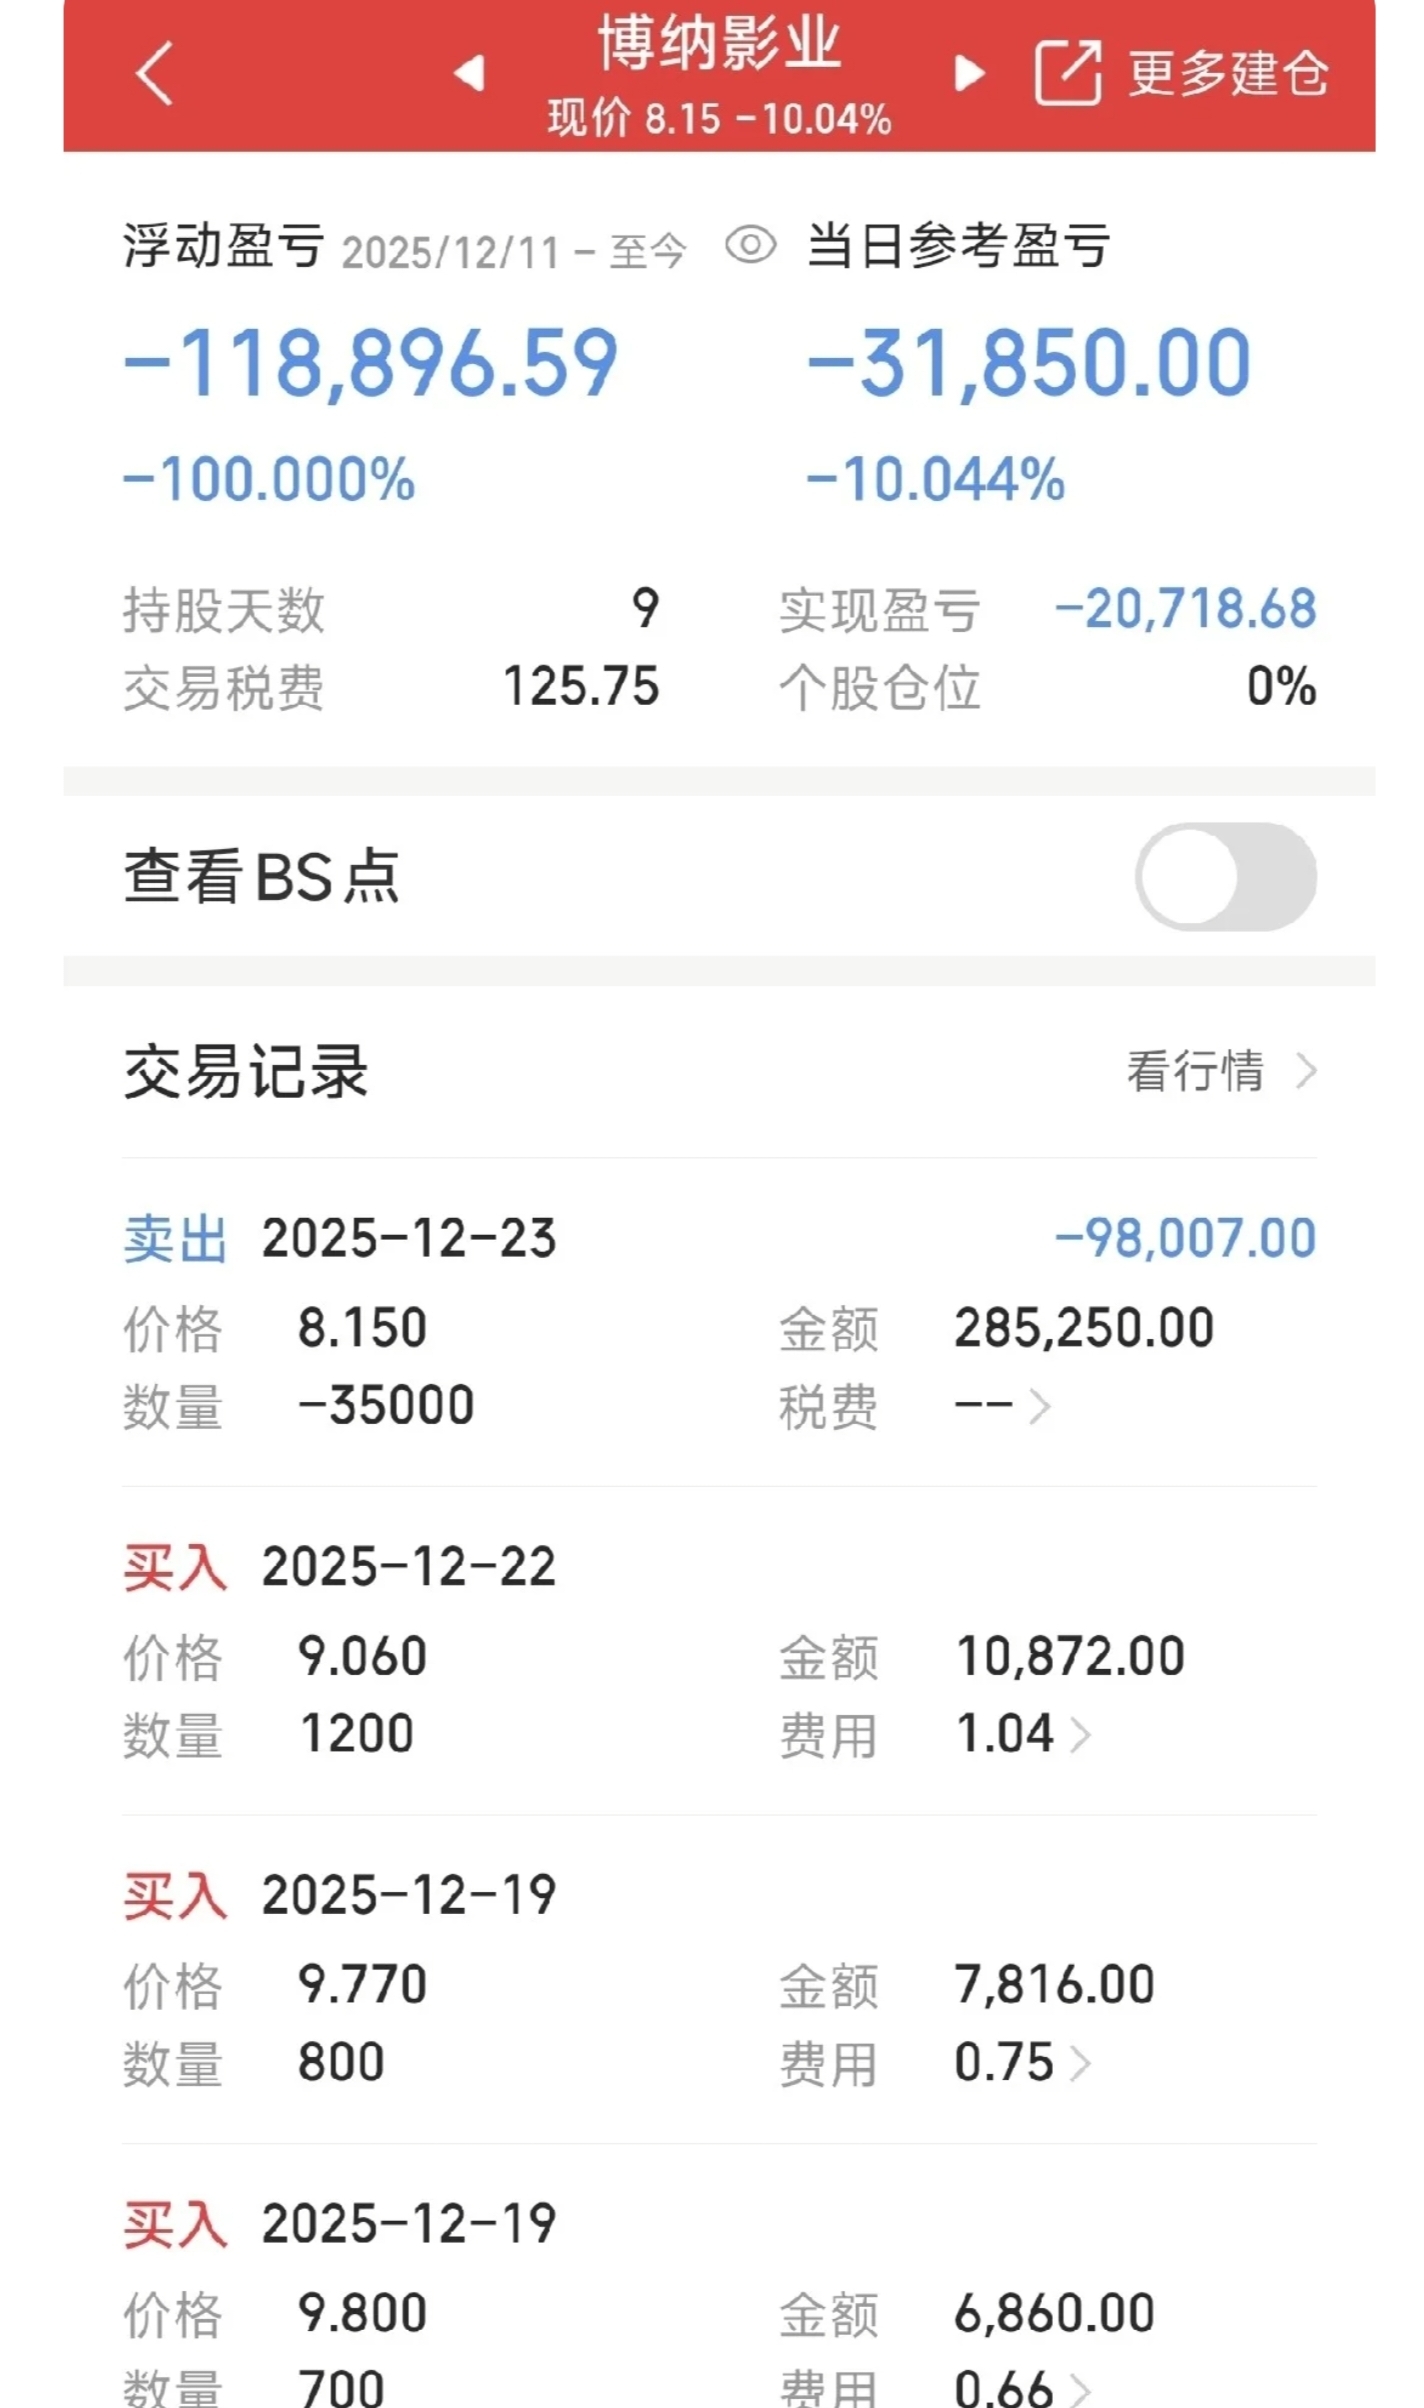Expand 费用 0.66 fee details
Viewport: 1424px width, 2408px height.
click(1080, 2388)
